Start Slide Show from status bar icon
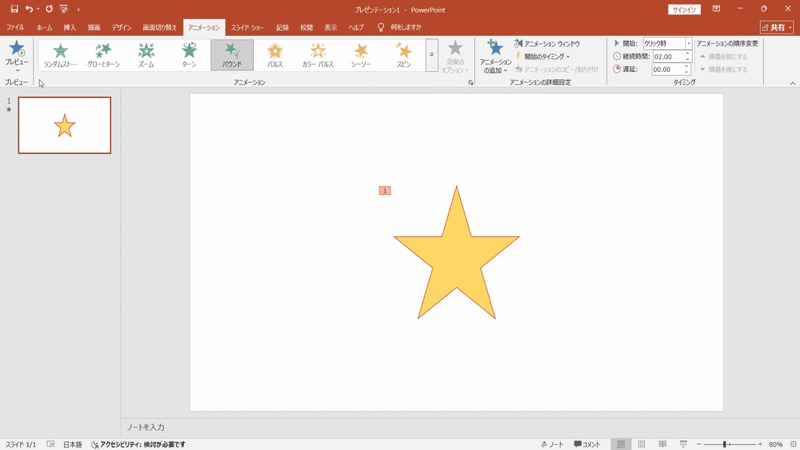 pos(683,444)
